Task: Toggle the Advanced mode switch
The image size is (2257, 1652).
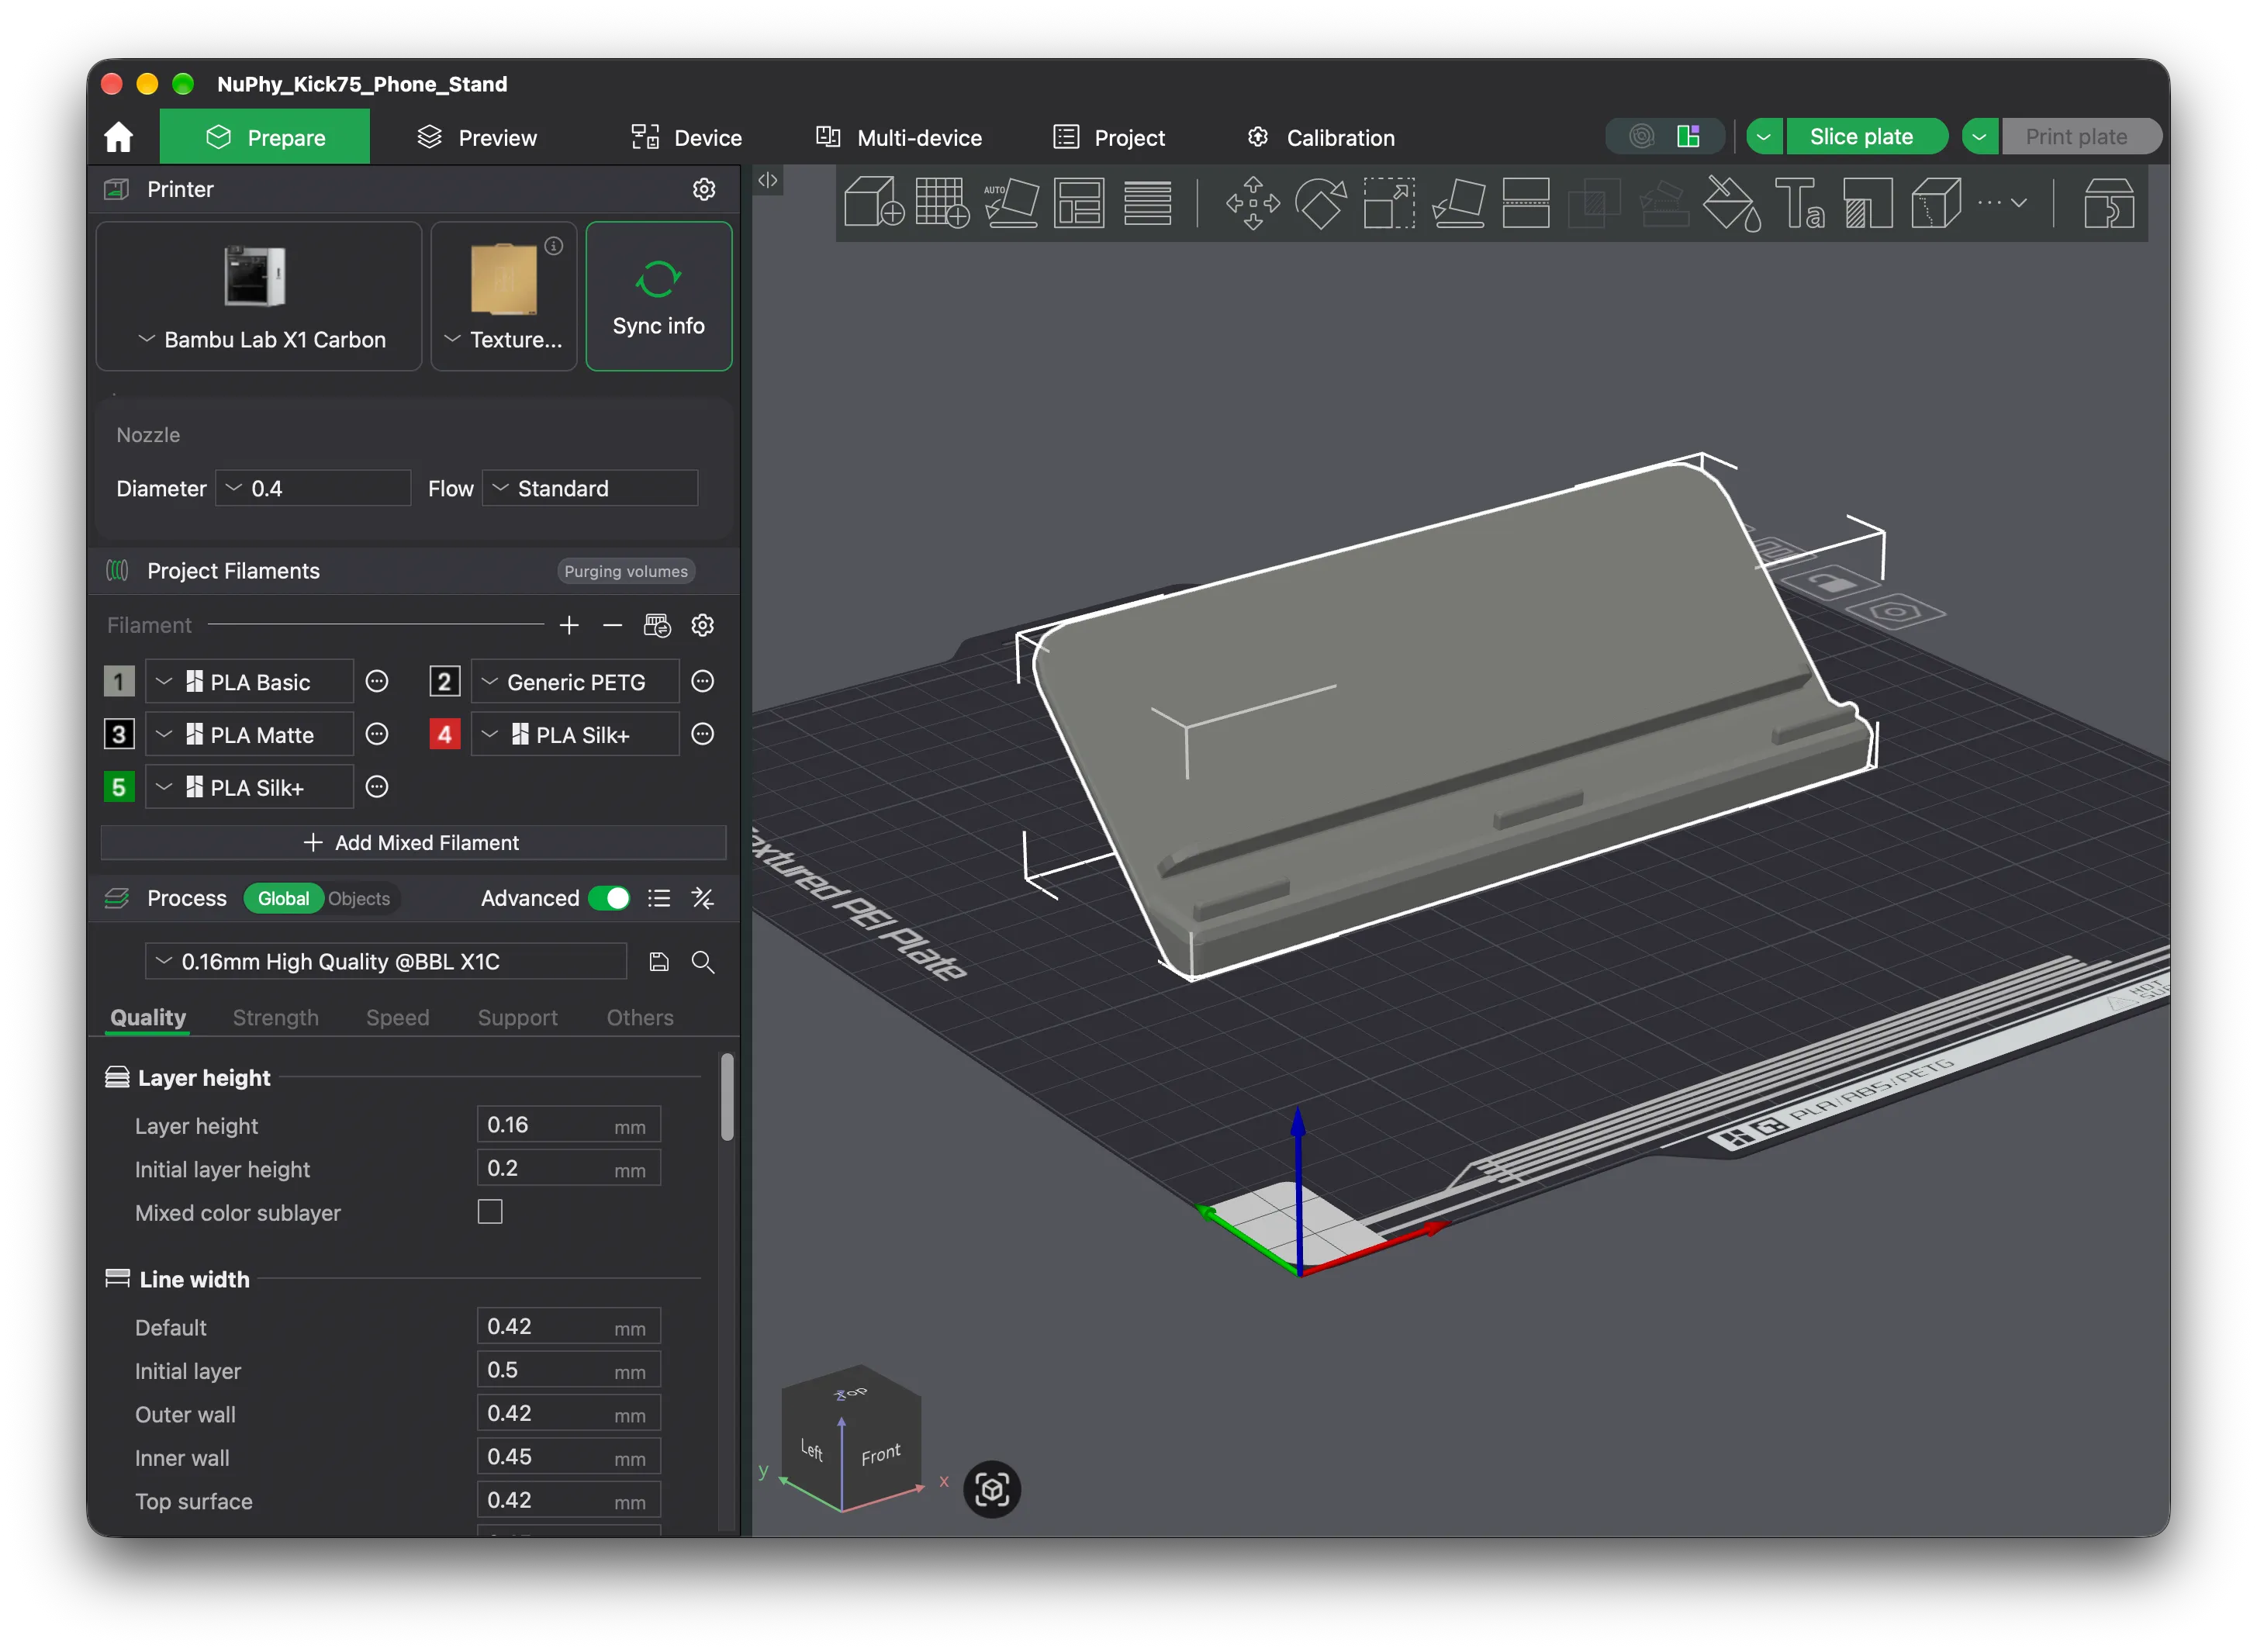Action: click(x=609, y=898)
